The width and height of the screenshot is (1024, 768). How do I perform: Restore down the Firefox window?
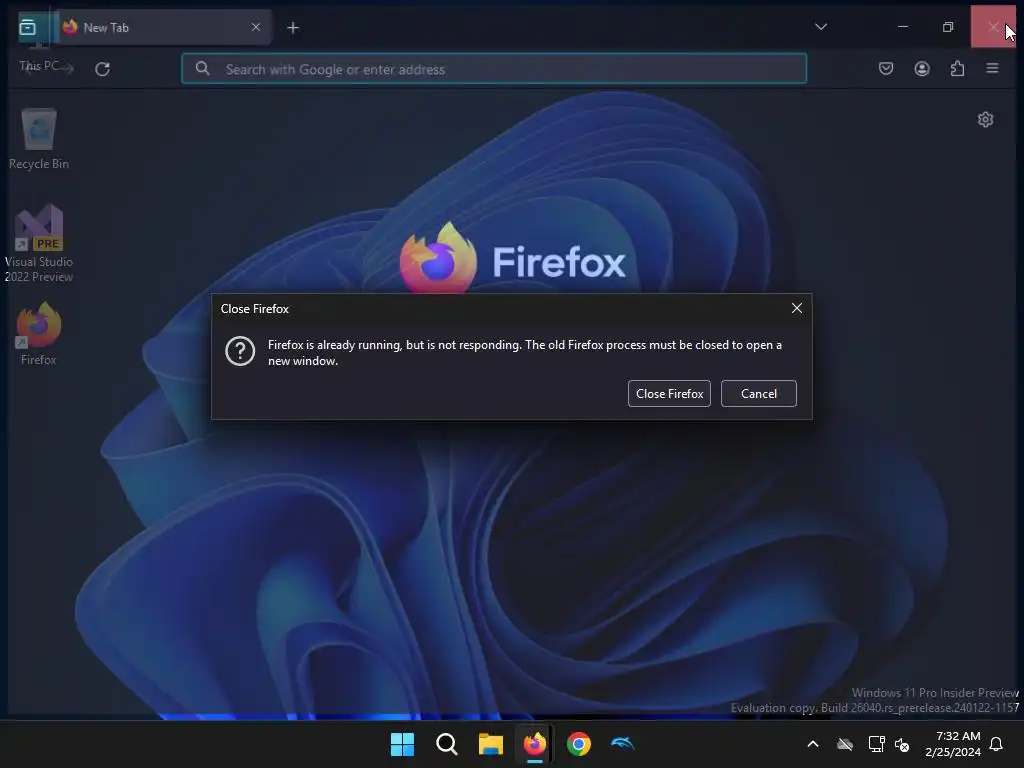click(x=948, y=27)
